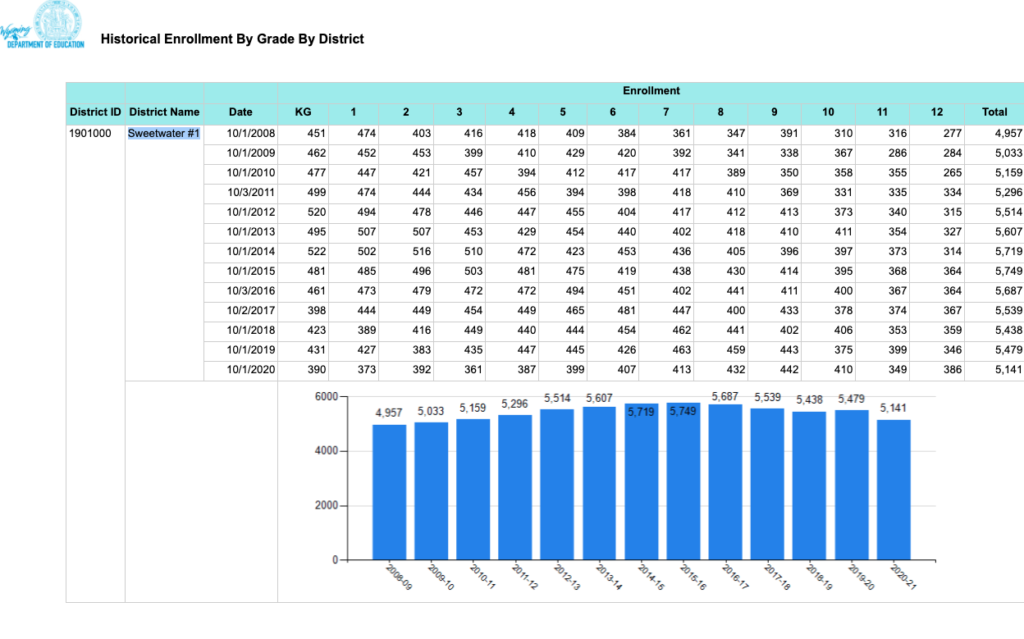This screenshot has height=639, width=1024.
Task: Click the 2020-21 bar in the chart
Action: click(893, 489)
